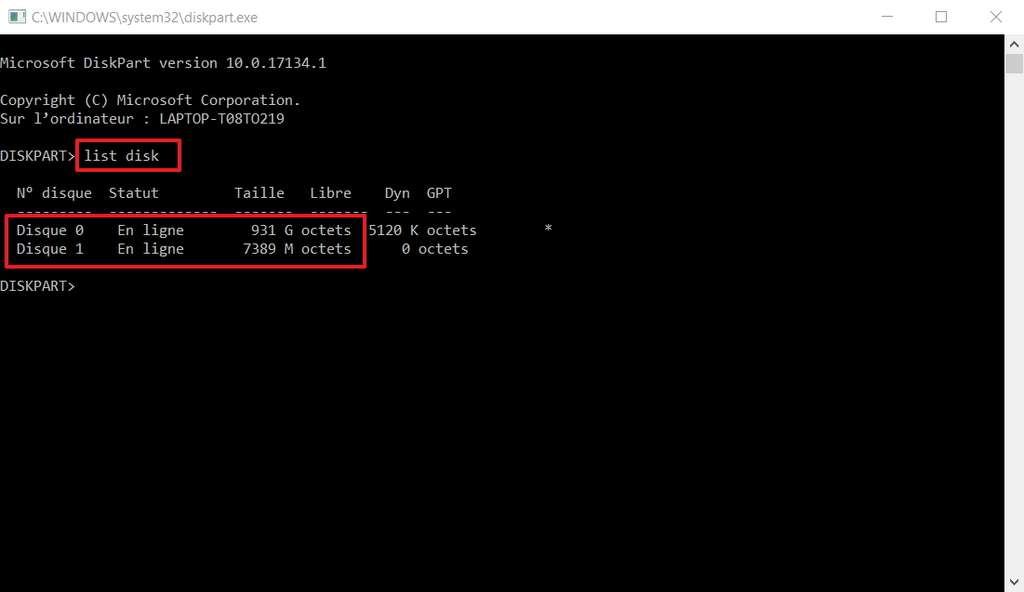Click the 'list disk' command text

tap(121, 156)
